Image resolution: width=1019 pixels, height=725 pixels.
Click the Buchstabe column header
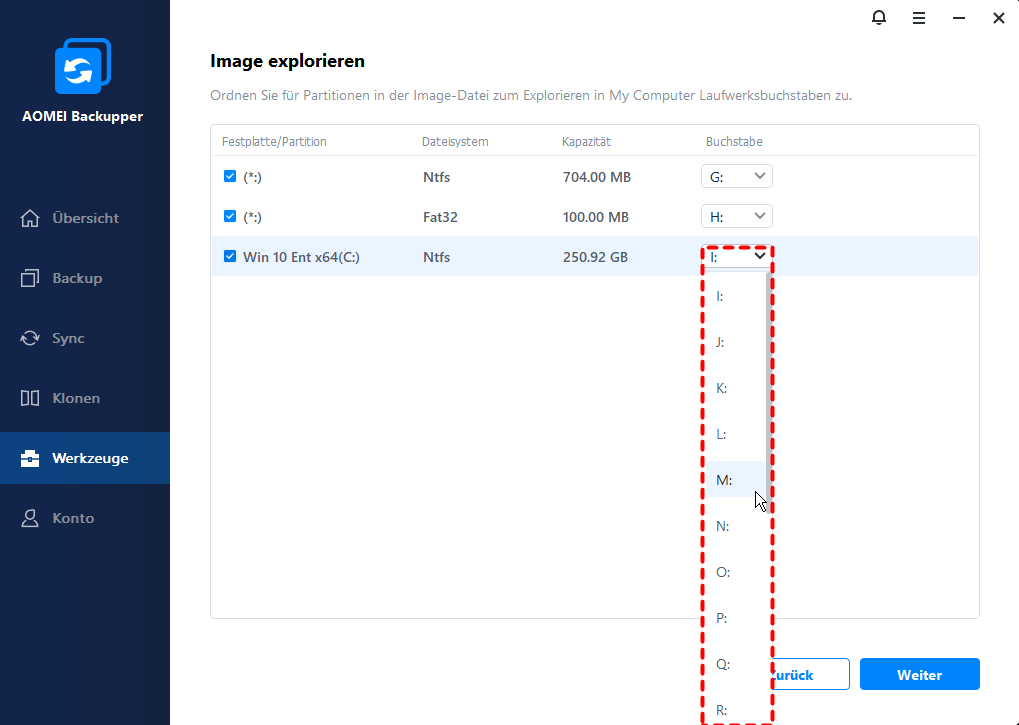tap(734, 142)
